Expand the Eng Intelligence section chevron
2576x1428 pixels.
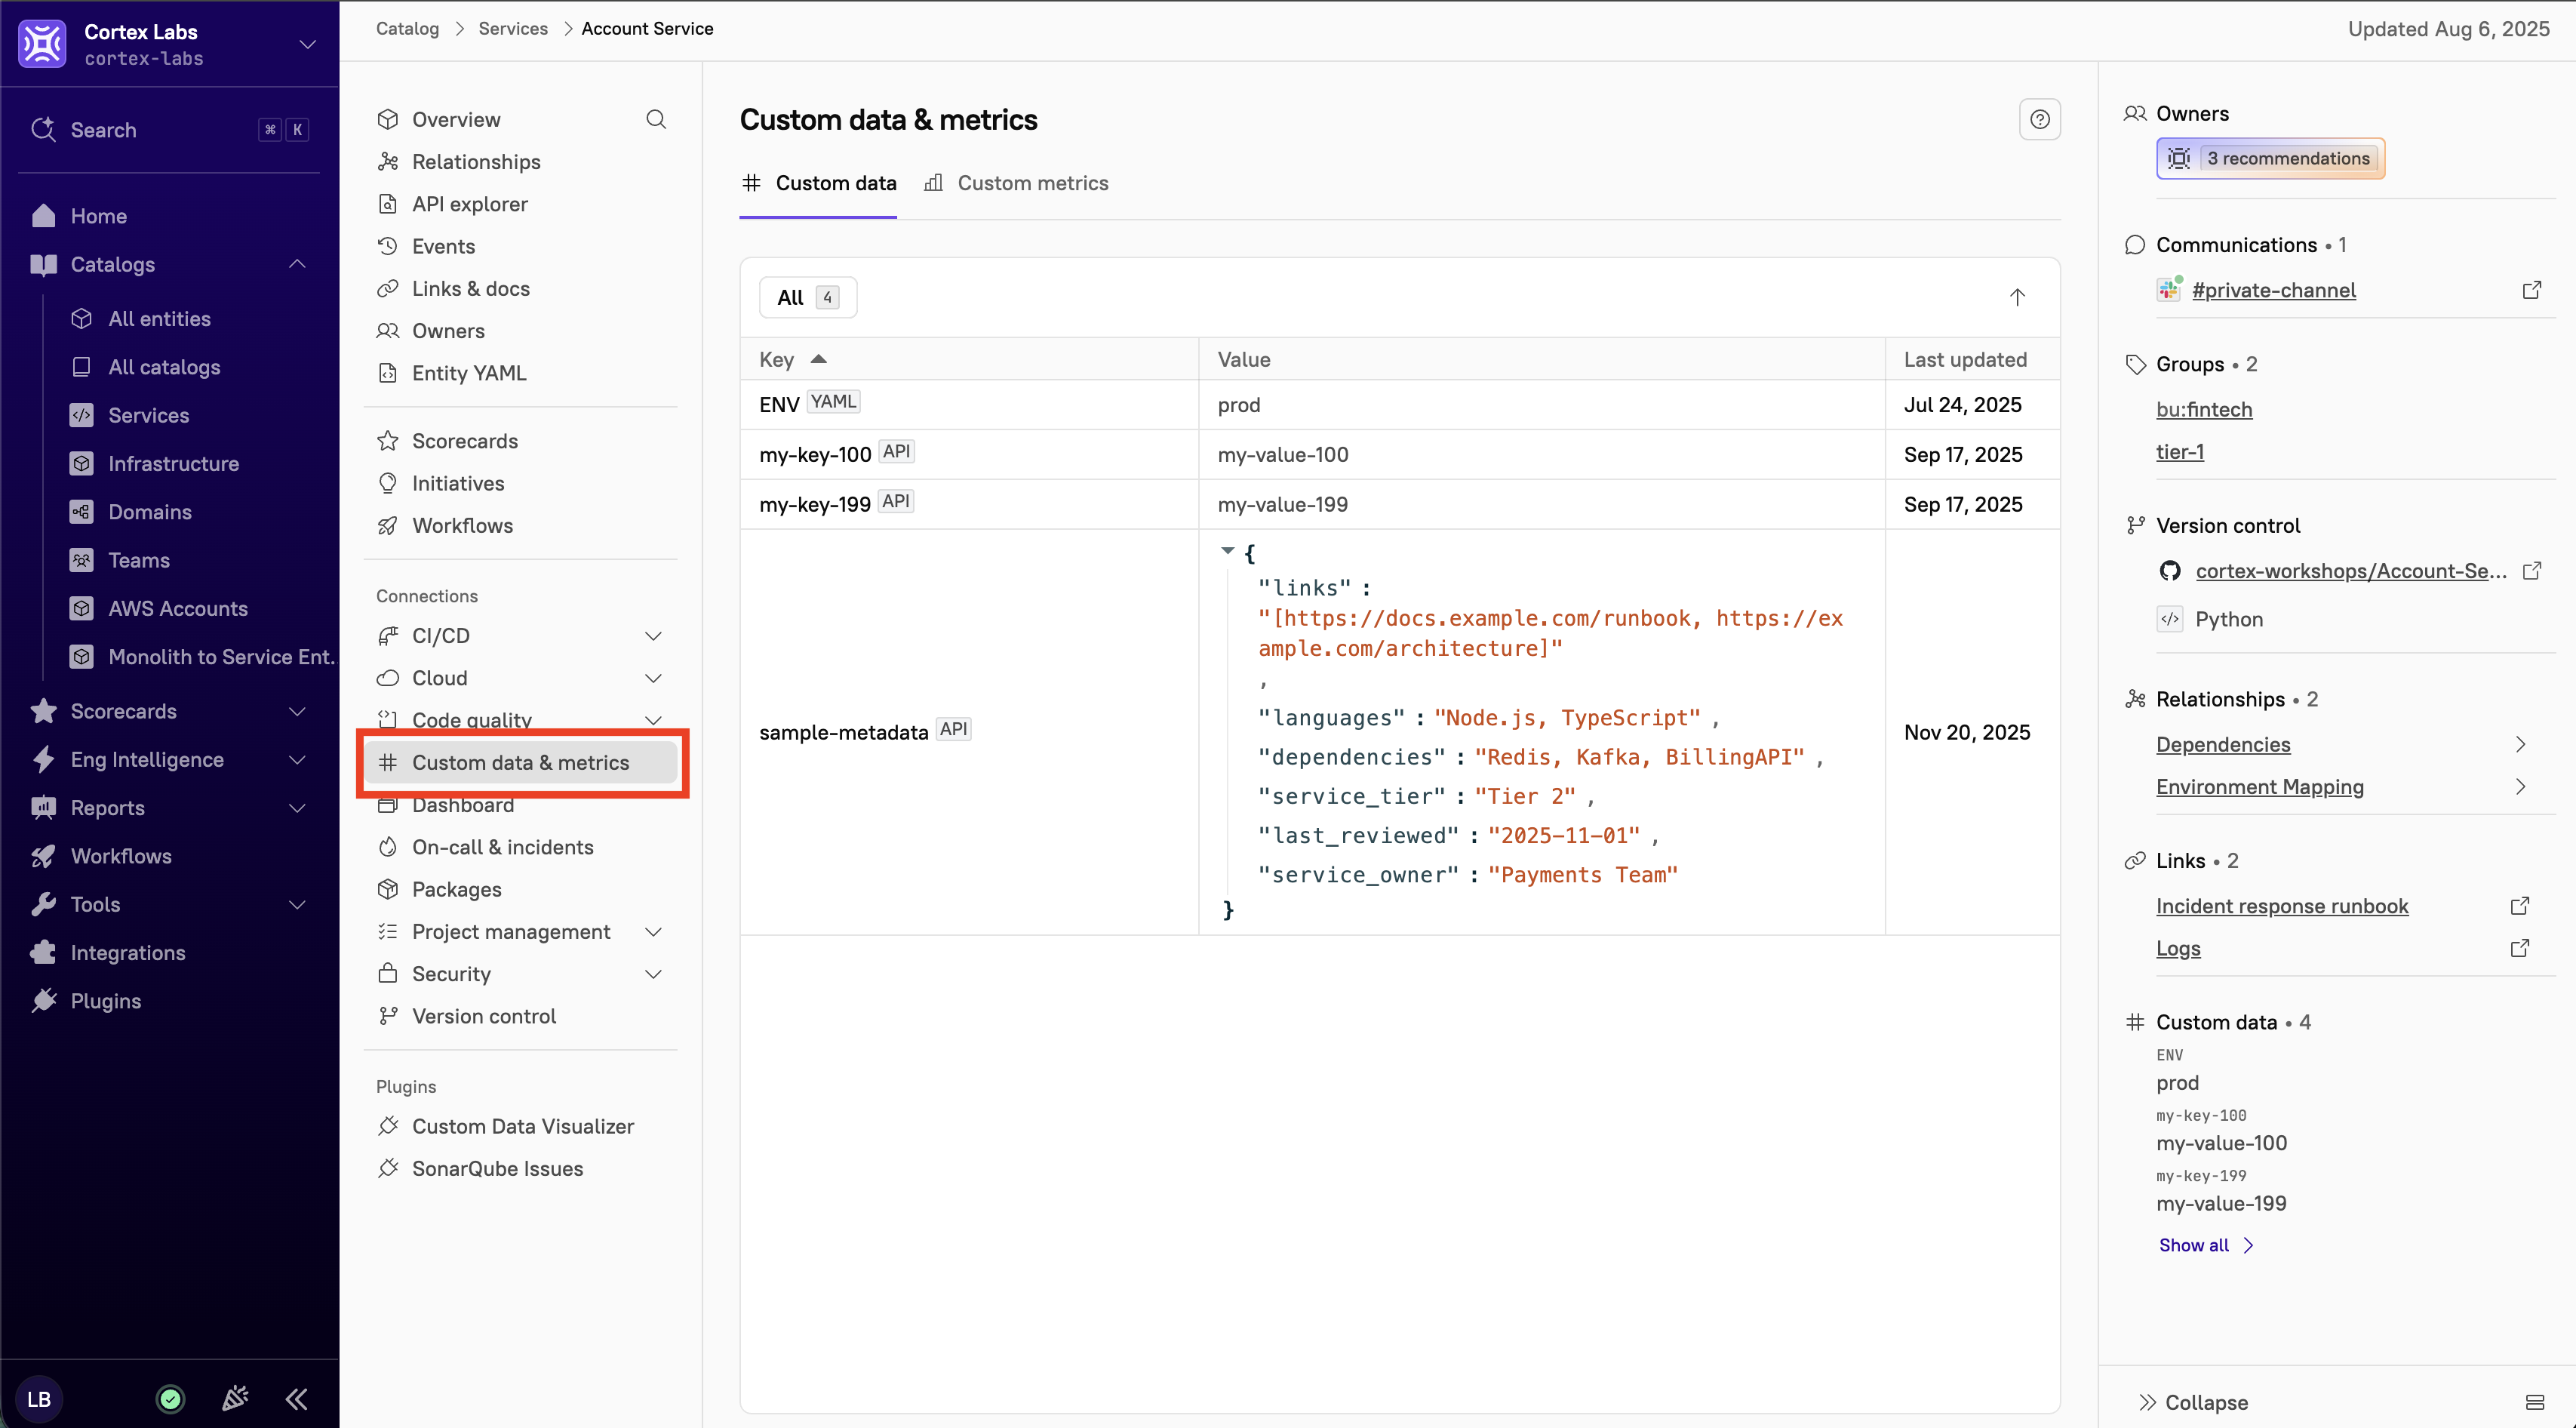point(297,760)
